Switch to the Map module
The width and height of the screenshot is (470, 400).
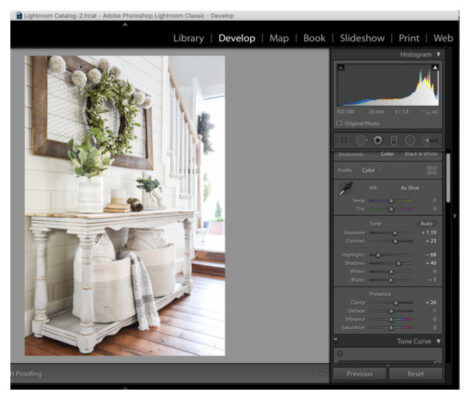point(279,38)
